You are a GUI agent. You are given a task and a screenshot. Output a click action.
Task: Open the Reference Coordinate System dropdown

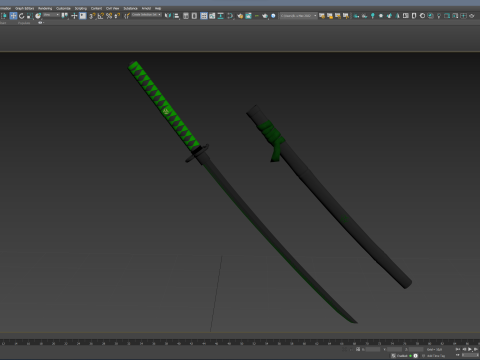point(51,15)
